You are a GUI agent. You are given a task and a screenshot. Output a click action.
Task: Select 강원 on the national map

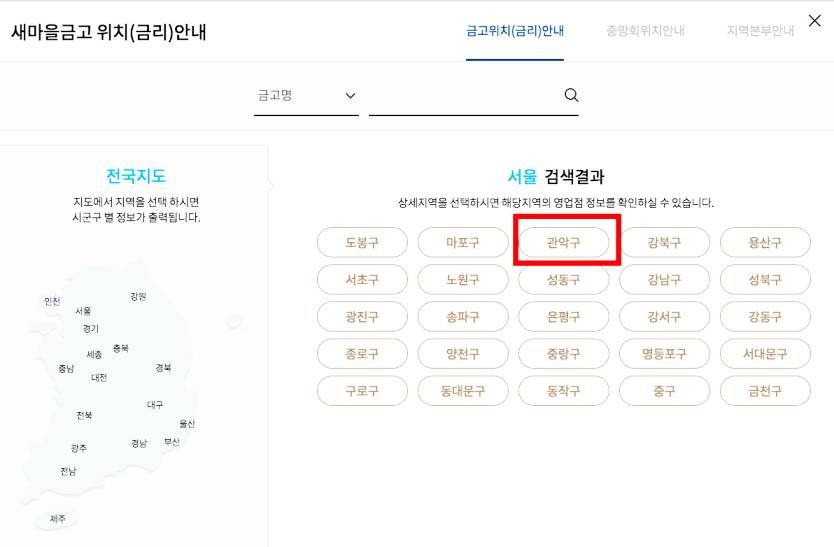(138, 296)
